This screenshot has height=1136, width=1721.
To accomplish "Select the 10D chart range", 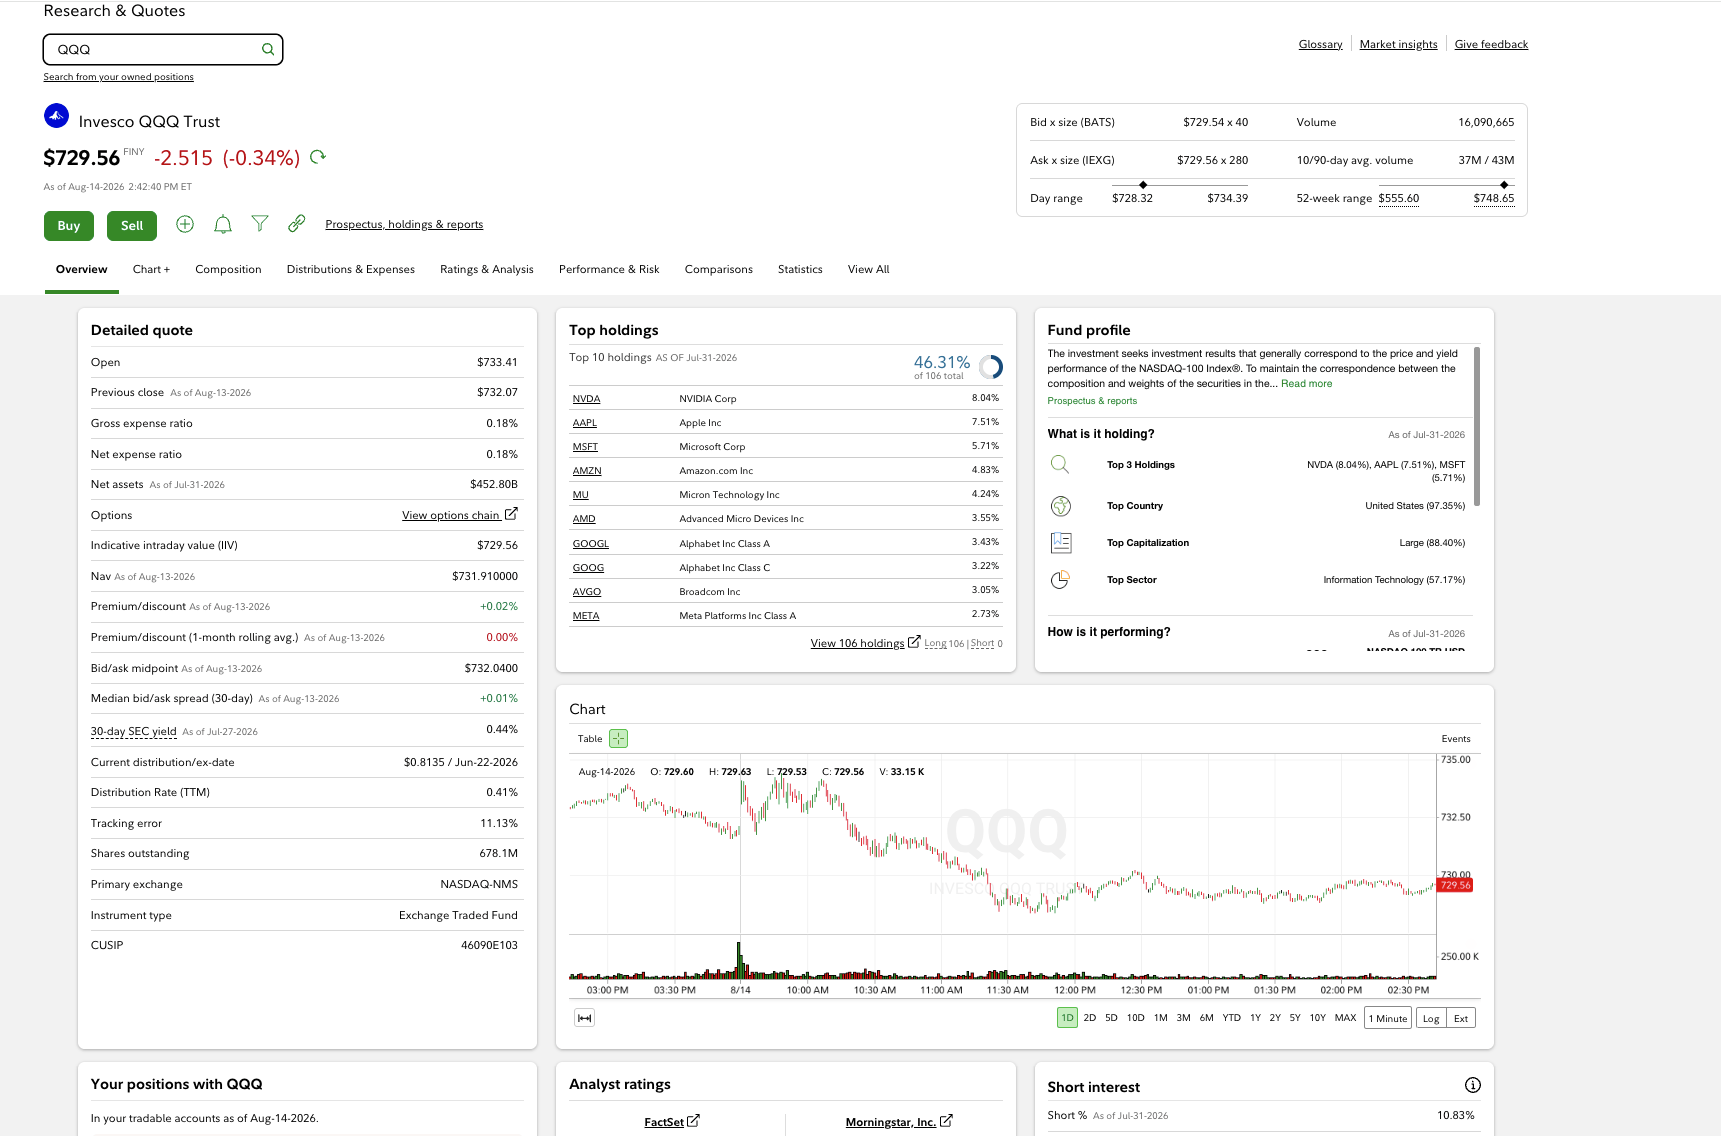I will pos(1135,1018).
